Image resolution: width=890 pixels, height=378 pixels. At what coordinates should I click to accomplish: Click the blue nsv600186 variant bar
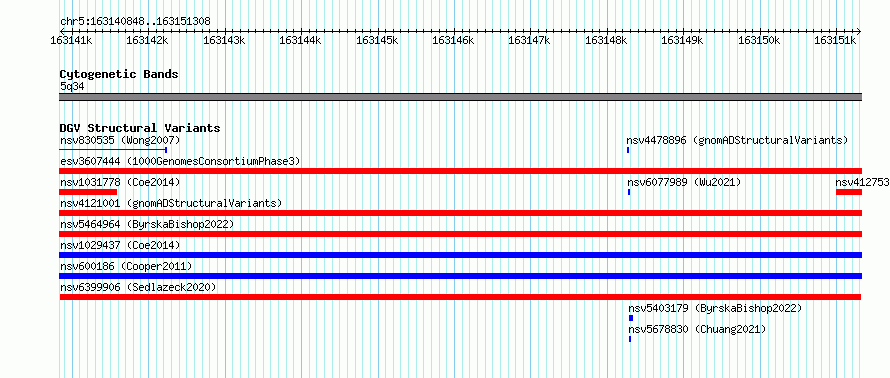point(460,276)
